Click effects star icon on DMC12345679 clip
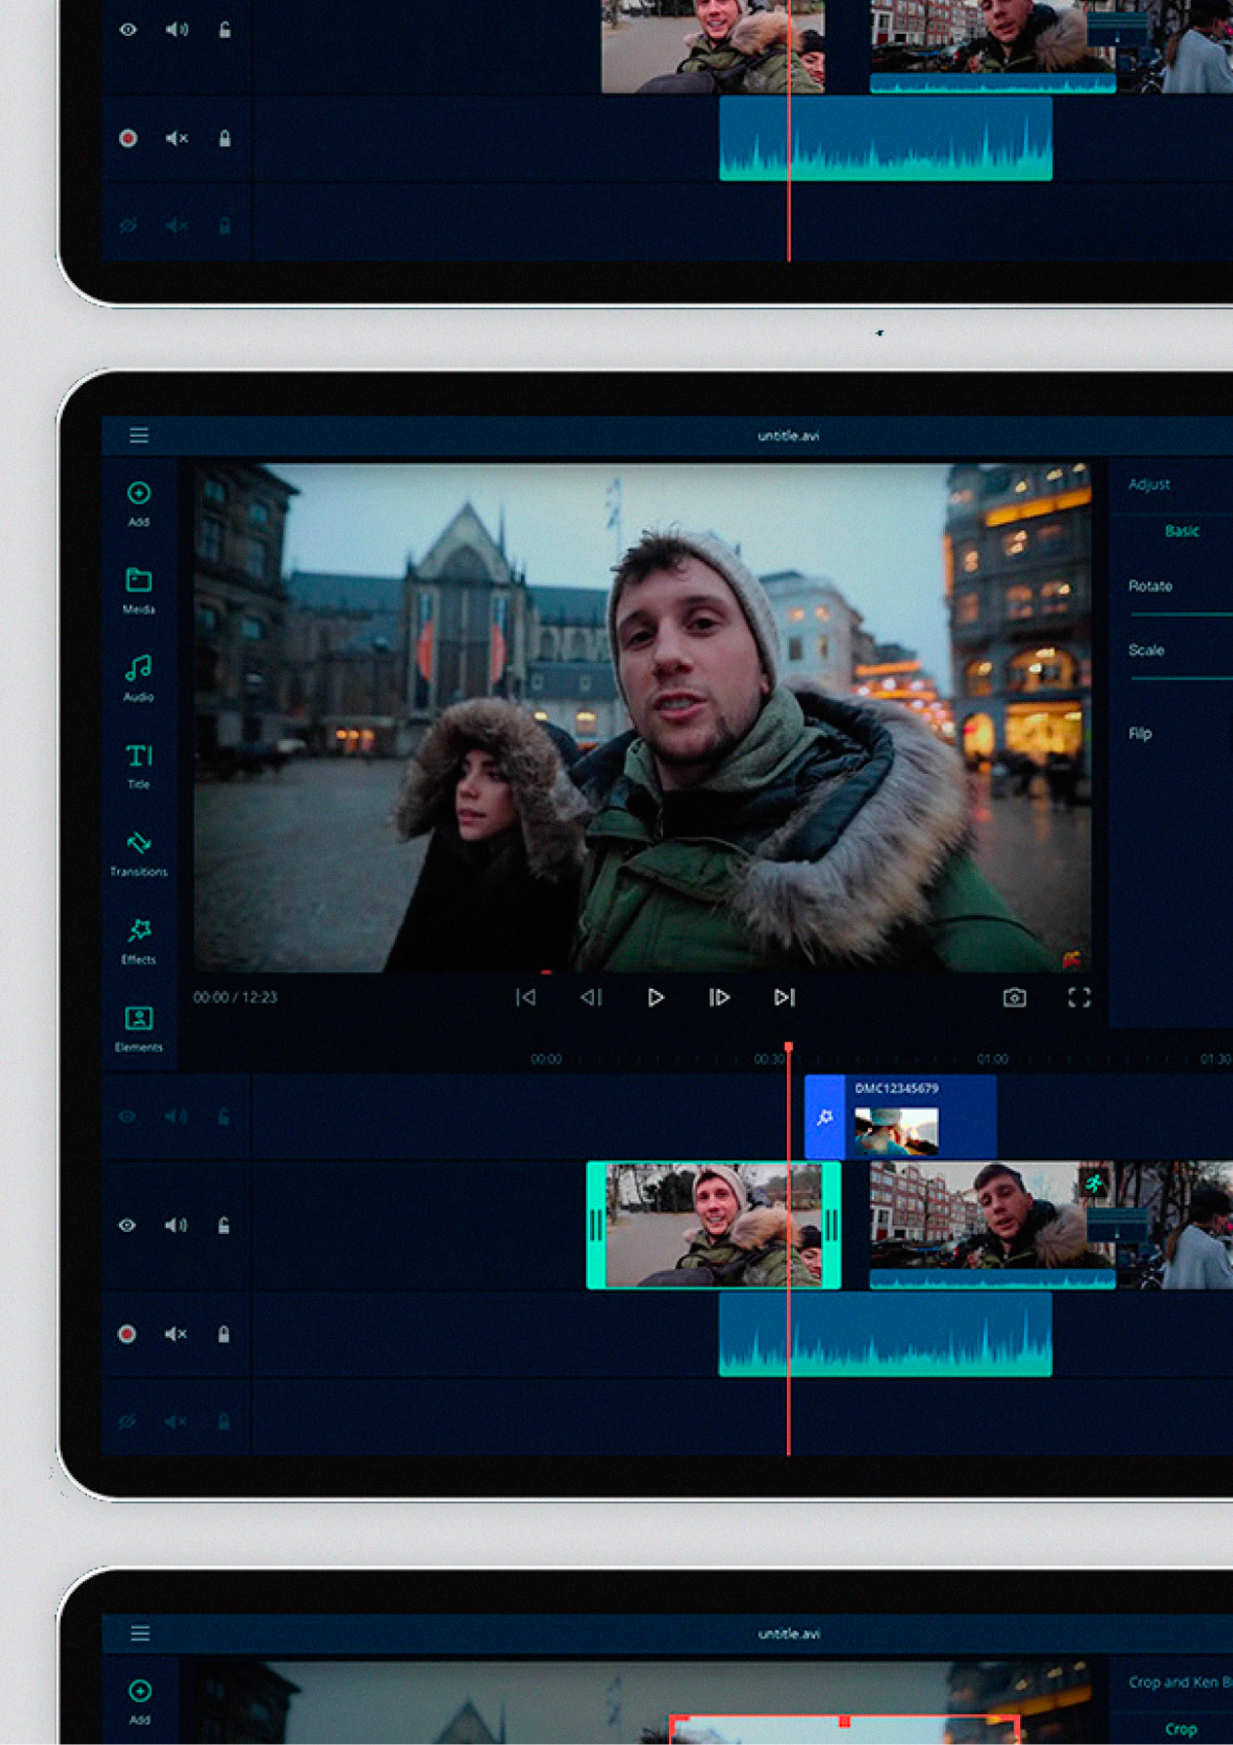 pyautogui.click(x=825, y=1117)
